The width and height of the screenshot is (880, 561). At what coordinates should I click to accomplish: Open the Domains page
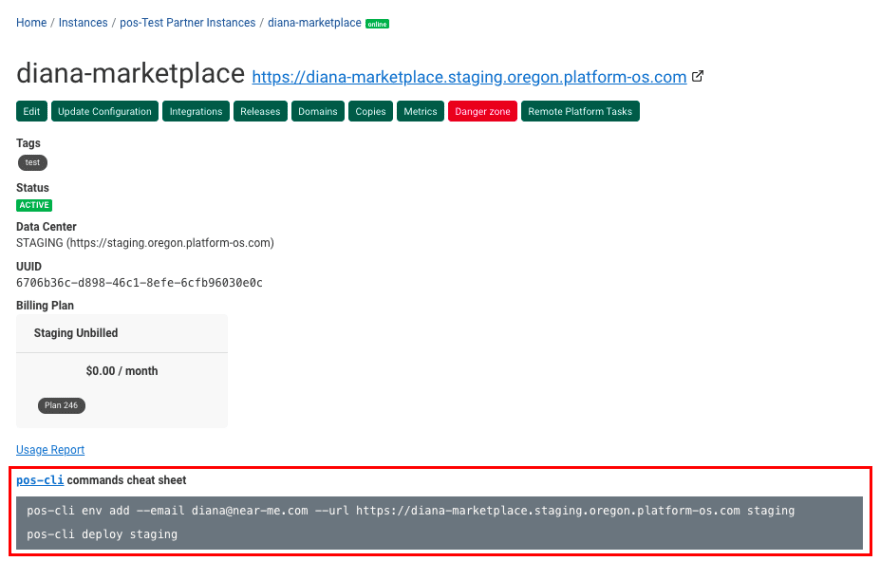point(318,111)
